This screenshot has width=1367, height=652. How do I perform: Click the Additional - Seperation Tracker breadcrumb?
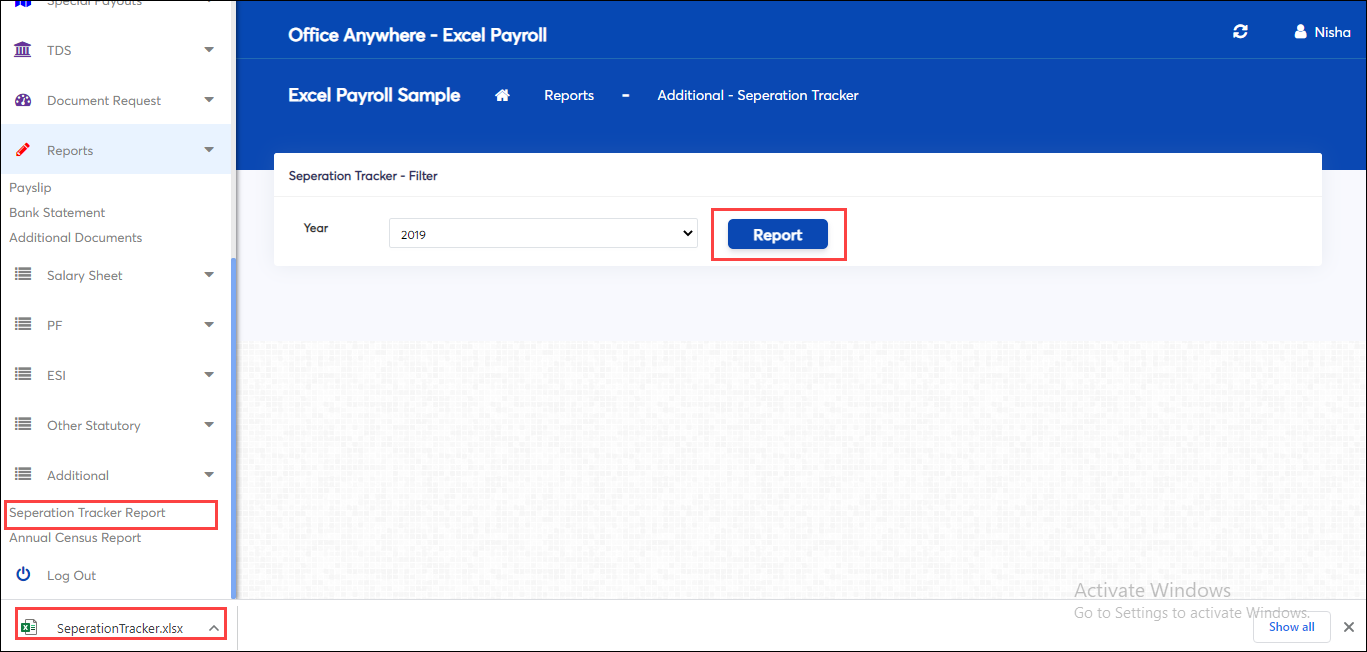(x=758, y=96)
